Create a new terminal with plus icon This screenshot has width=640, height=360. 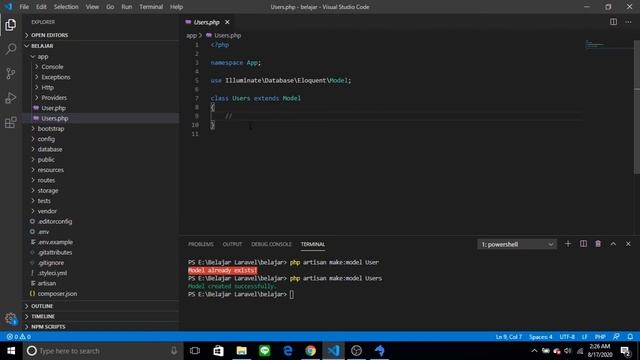coord(568,244)
